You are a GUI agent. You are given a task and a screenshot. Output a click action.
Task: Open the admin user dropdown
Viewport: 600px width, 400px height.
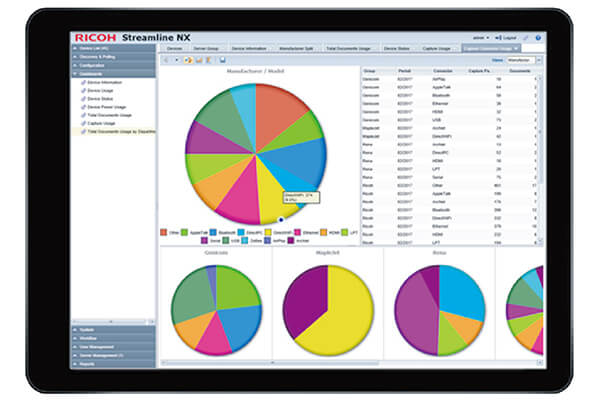point(481,38)
